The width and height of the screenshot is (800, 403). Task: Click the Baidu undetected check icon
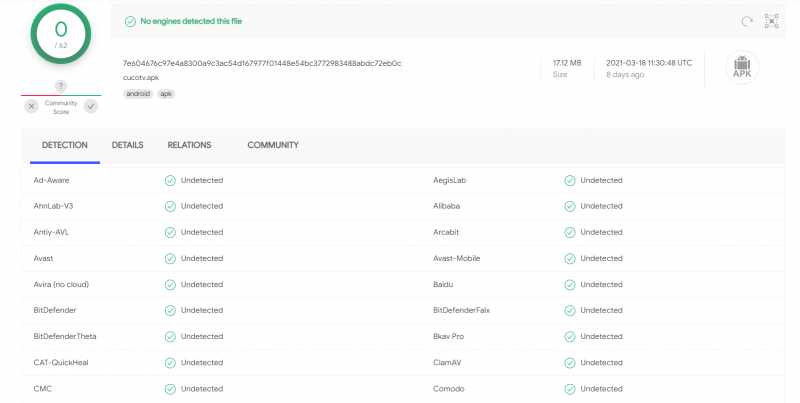pyautogui.click(x=569, y=285)
